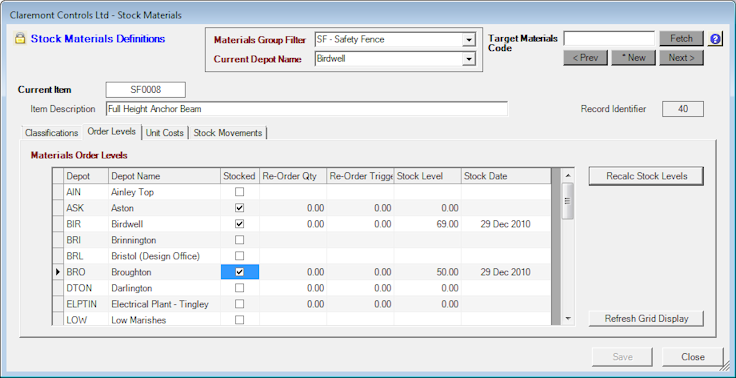Click Refresh Grid Display button
The height and width of the screenshot is (378, 736).
pos(646,318)
